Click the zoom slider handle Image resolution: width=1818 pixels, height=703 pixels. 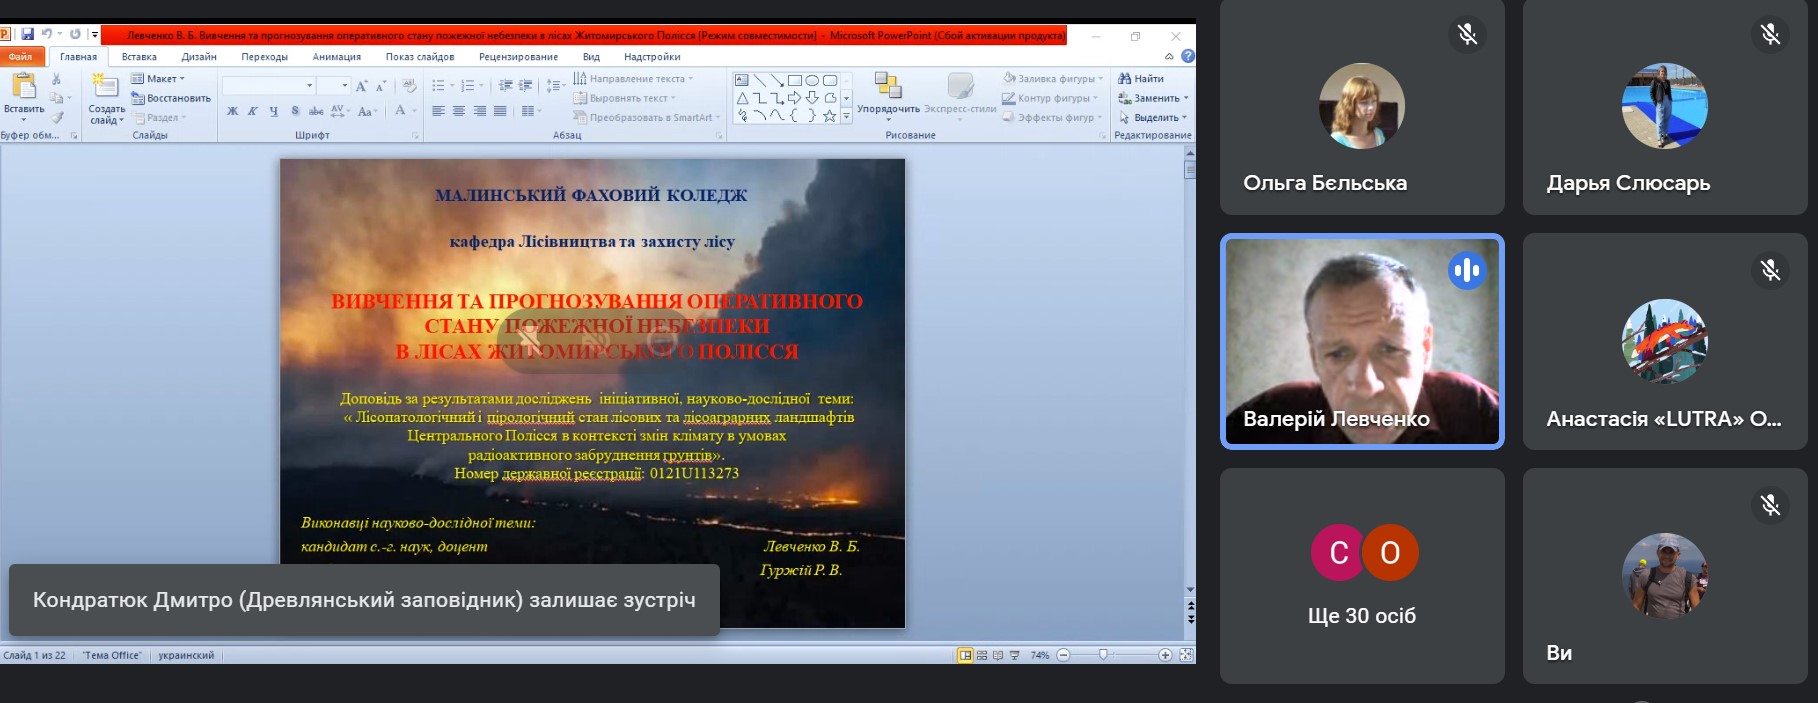[1103, 655]
